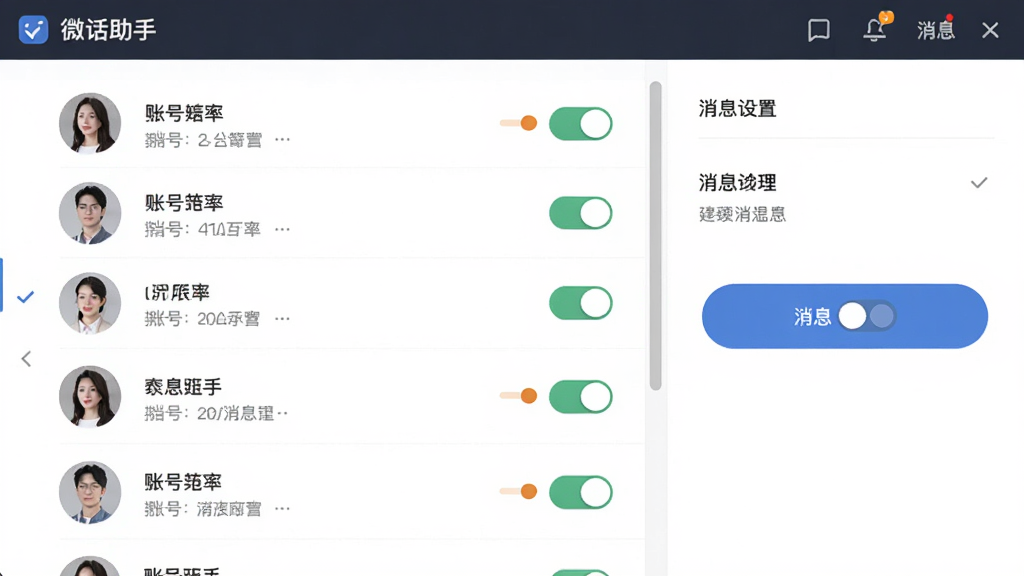
Task: Click the gray subtitle under the checked settings item
Action: pyautogui.click(x=743, y=214)
